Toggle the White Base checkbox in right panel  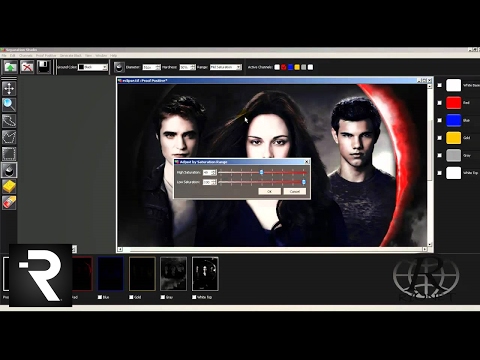440,85
